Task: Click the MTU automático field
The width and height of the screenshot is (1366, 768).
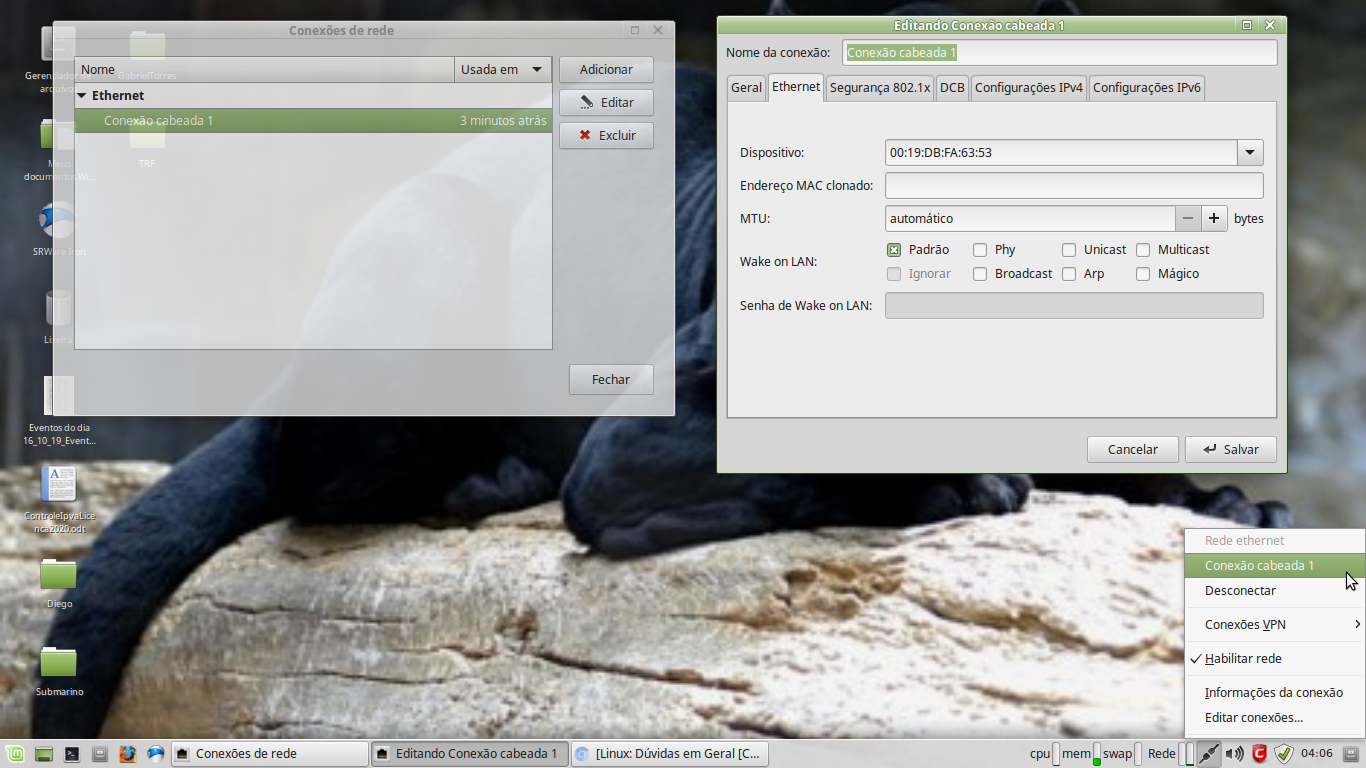Action: pos(1030,218)
